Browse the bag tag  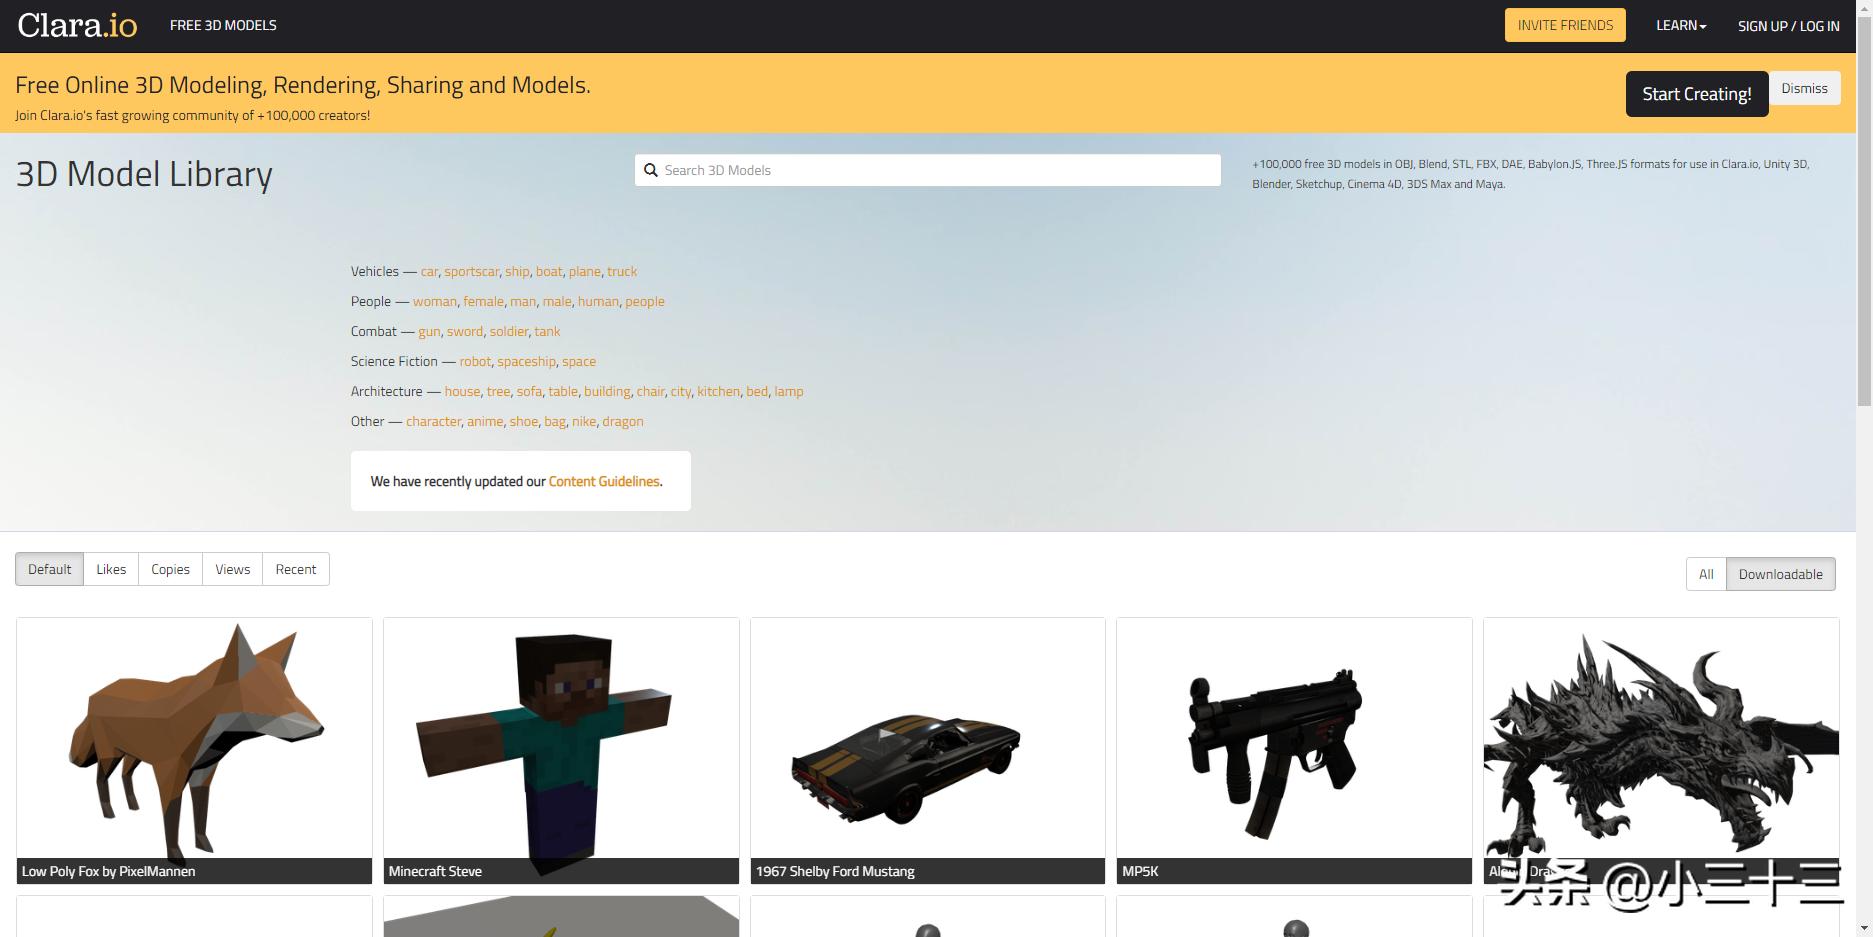(x=555, y=421)
